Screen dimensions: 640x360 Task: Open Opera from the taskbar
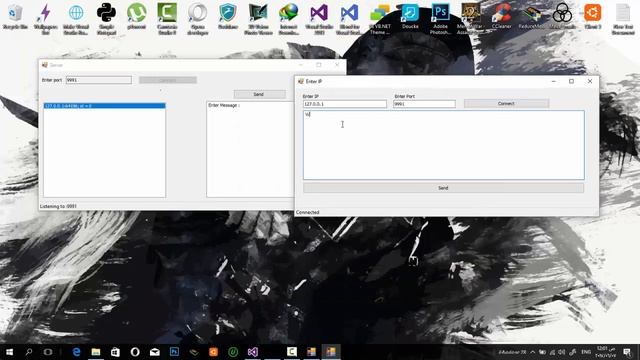click(135, 352)
